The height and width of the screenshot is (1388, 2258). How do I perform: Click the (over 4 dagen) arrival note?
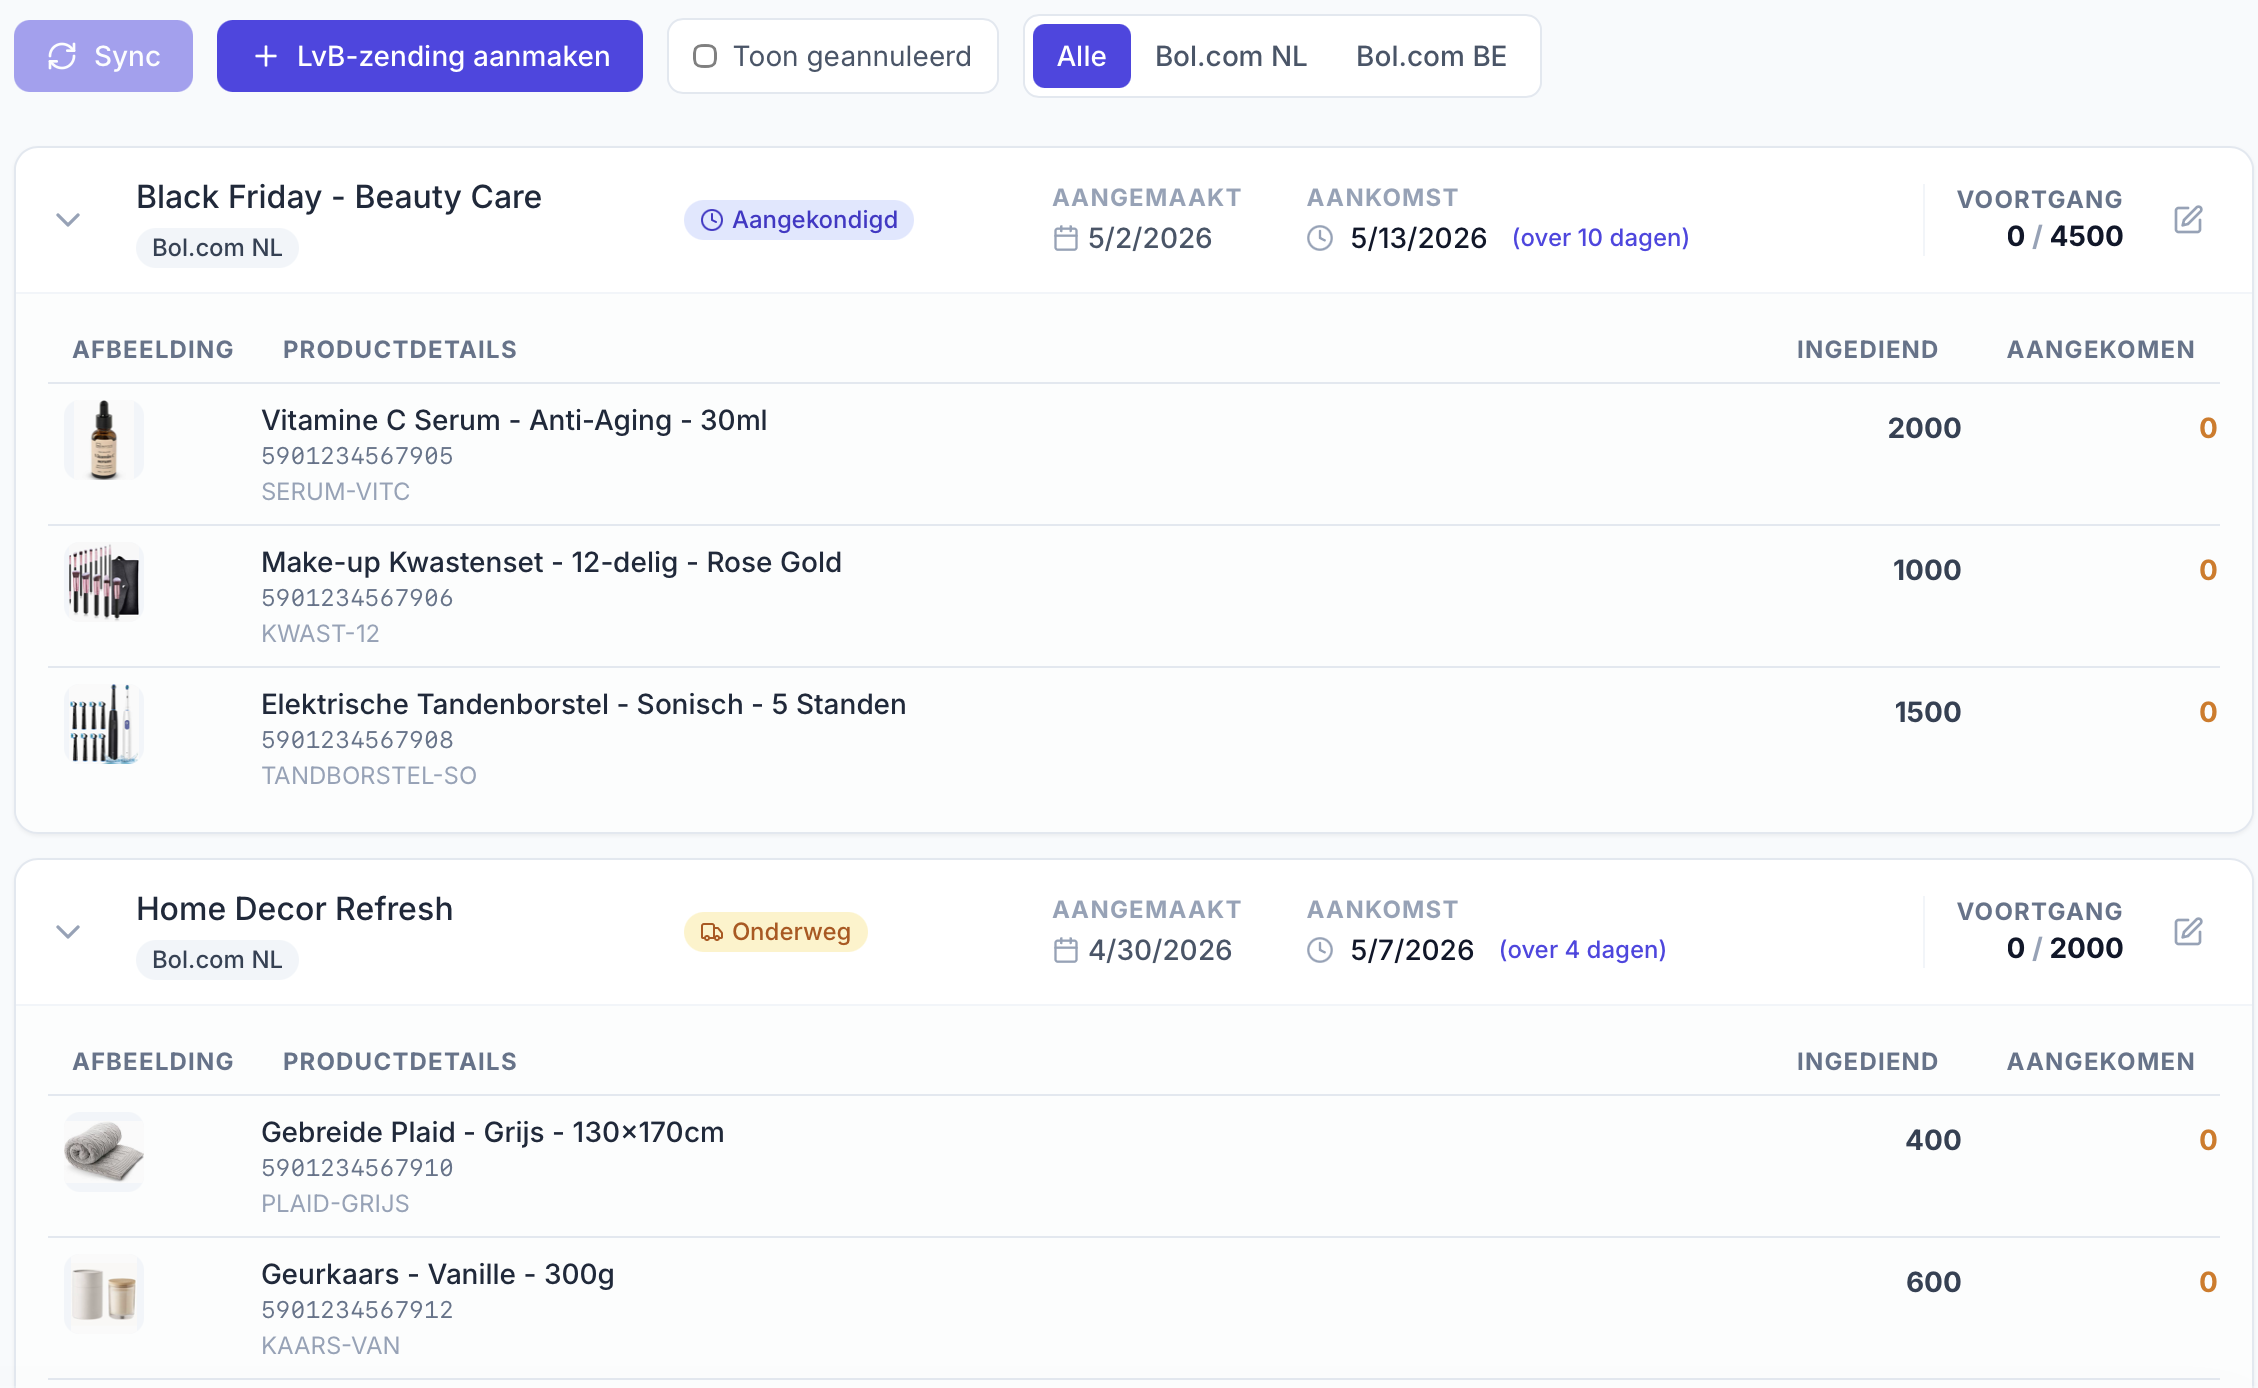point(1582,950)
